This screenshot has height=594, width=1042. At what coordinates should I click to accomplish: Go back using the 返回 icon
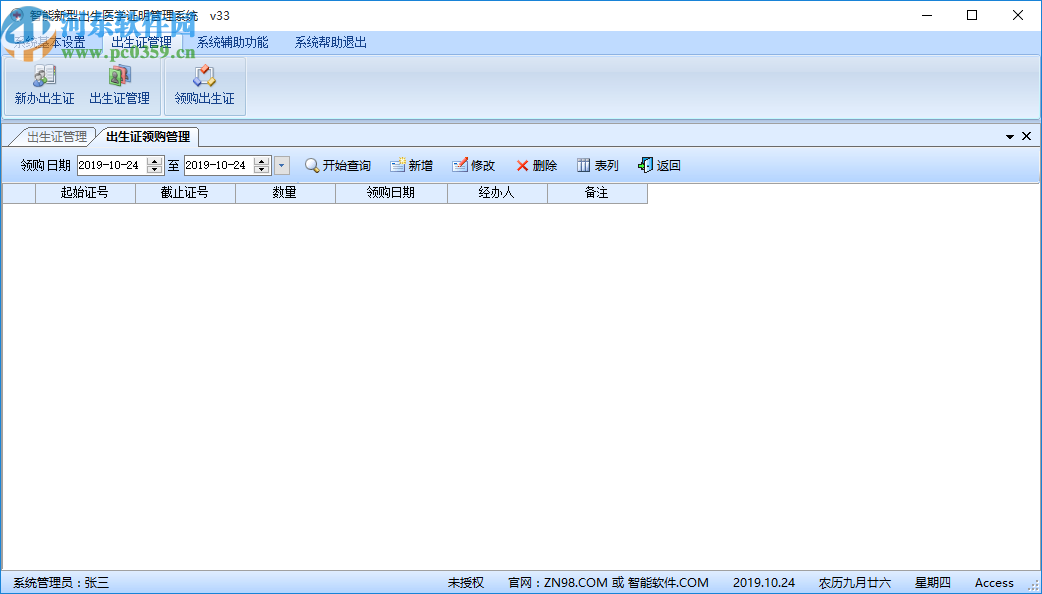point(658,165)
